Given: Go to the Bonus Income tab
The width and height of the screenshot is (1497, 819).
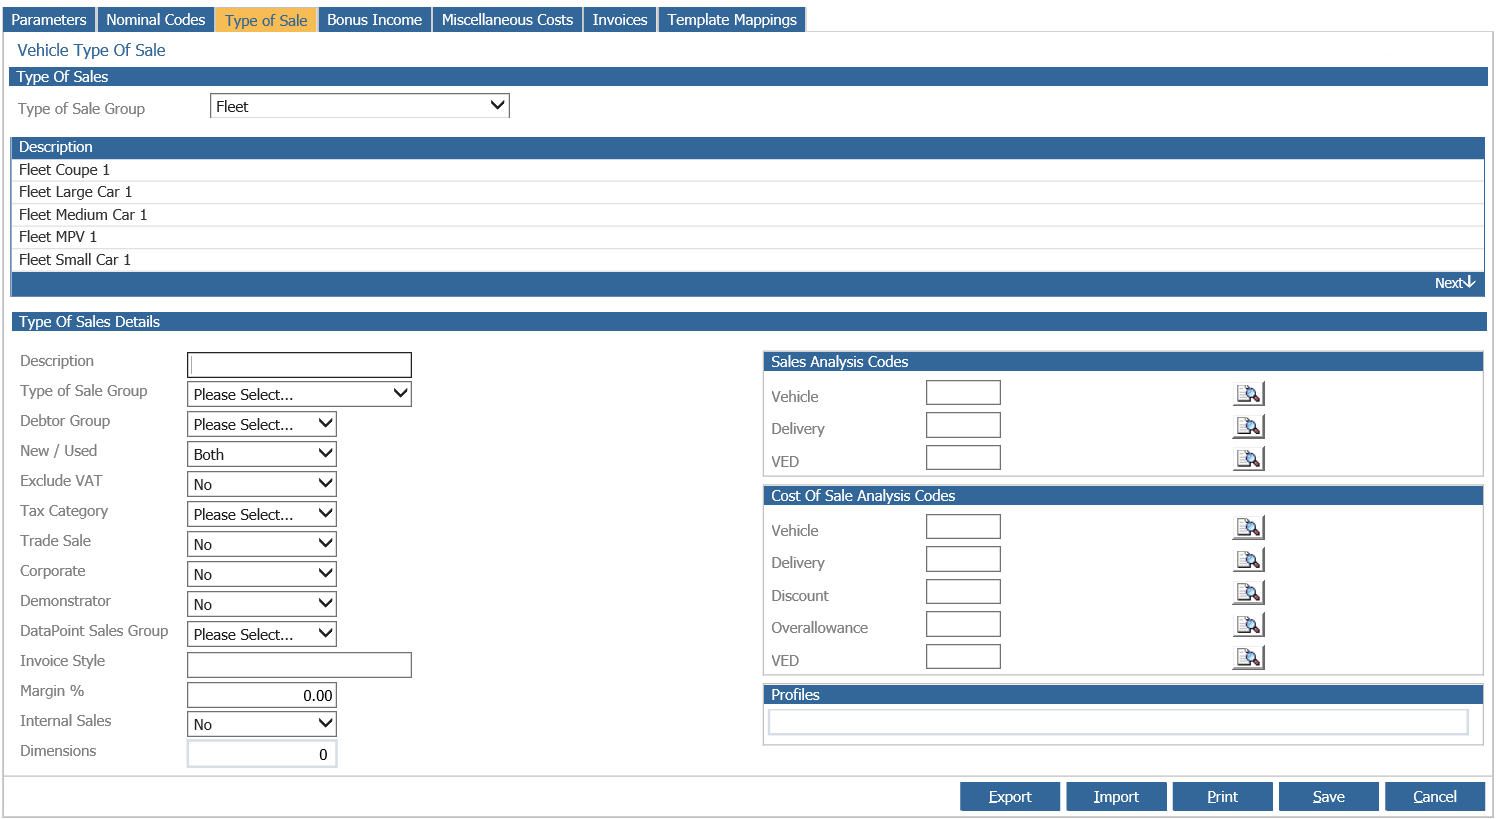Looking at the screenshot, I should [x=375, y=20].
